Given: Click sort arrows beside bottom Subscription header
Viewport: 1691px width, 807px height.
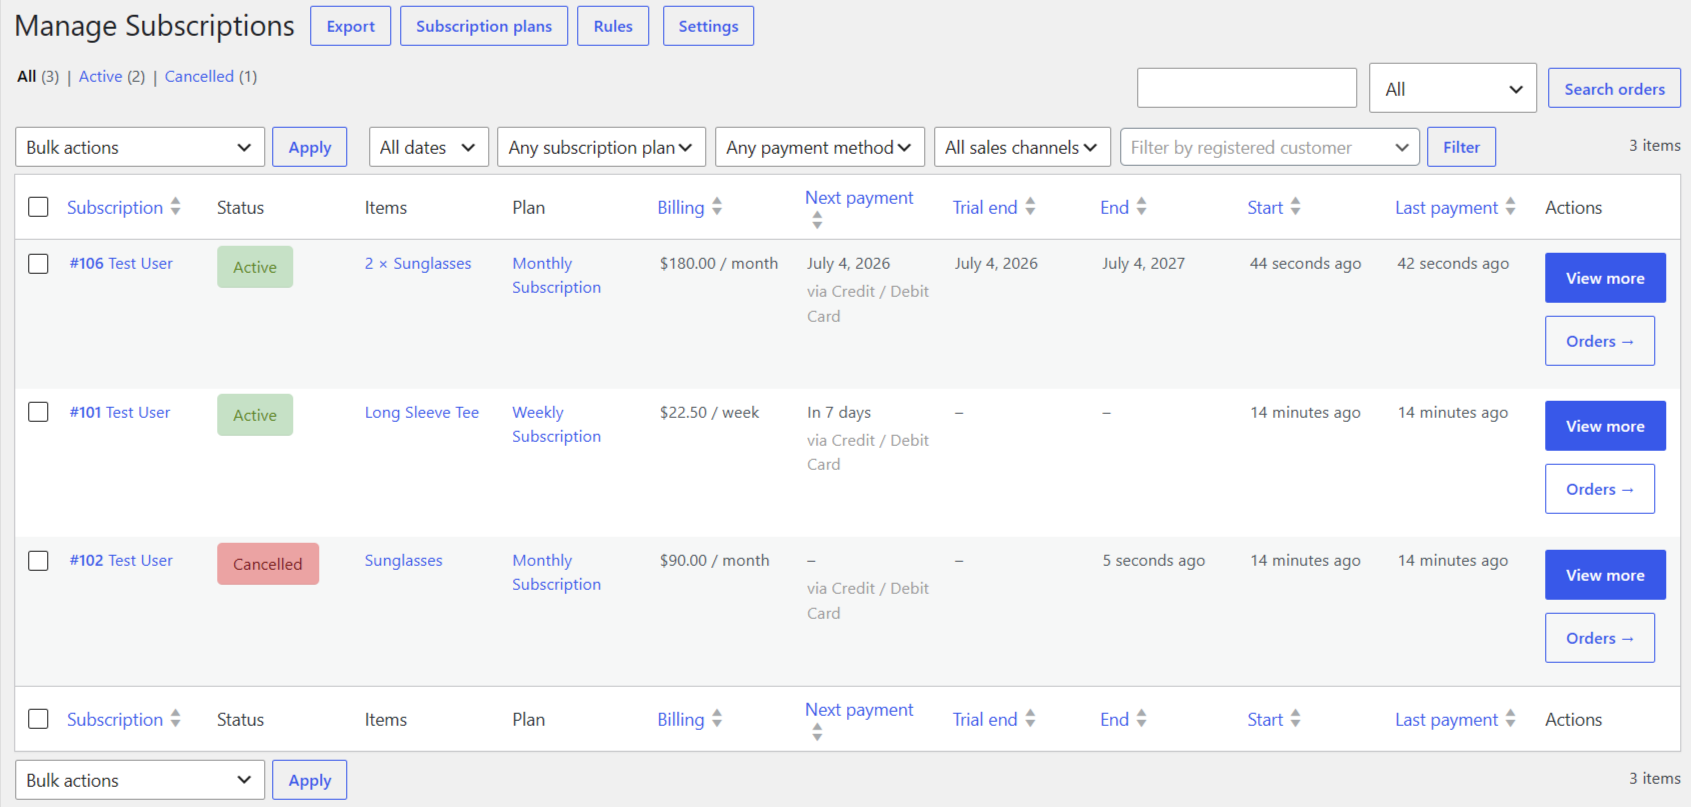Looking at the screenshot, I should pos(176,718).
